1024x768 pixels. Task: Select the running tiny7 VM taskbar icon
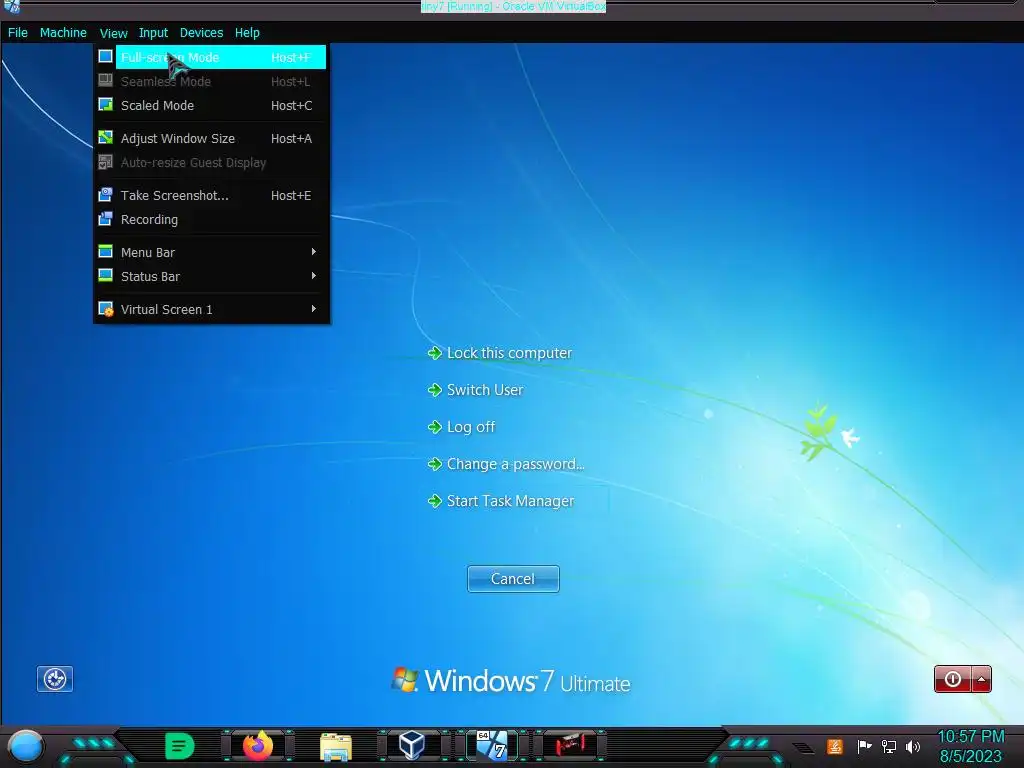[x=492, y=746]
